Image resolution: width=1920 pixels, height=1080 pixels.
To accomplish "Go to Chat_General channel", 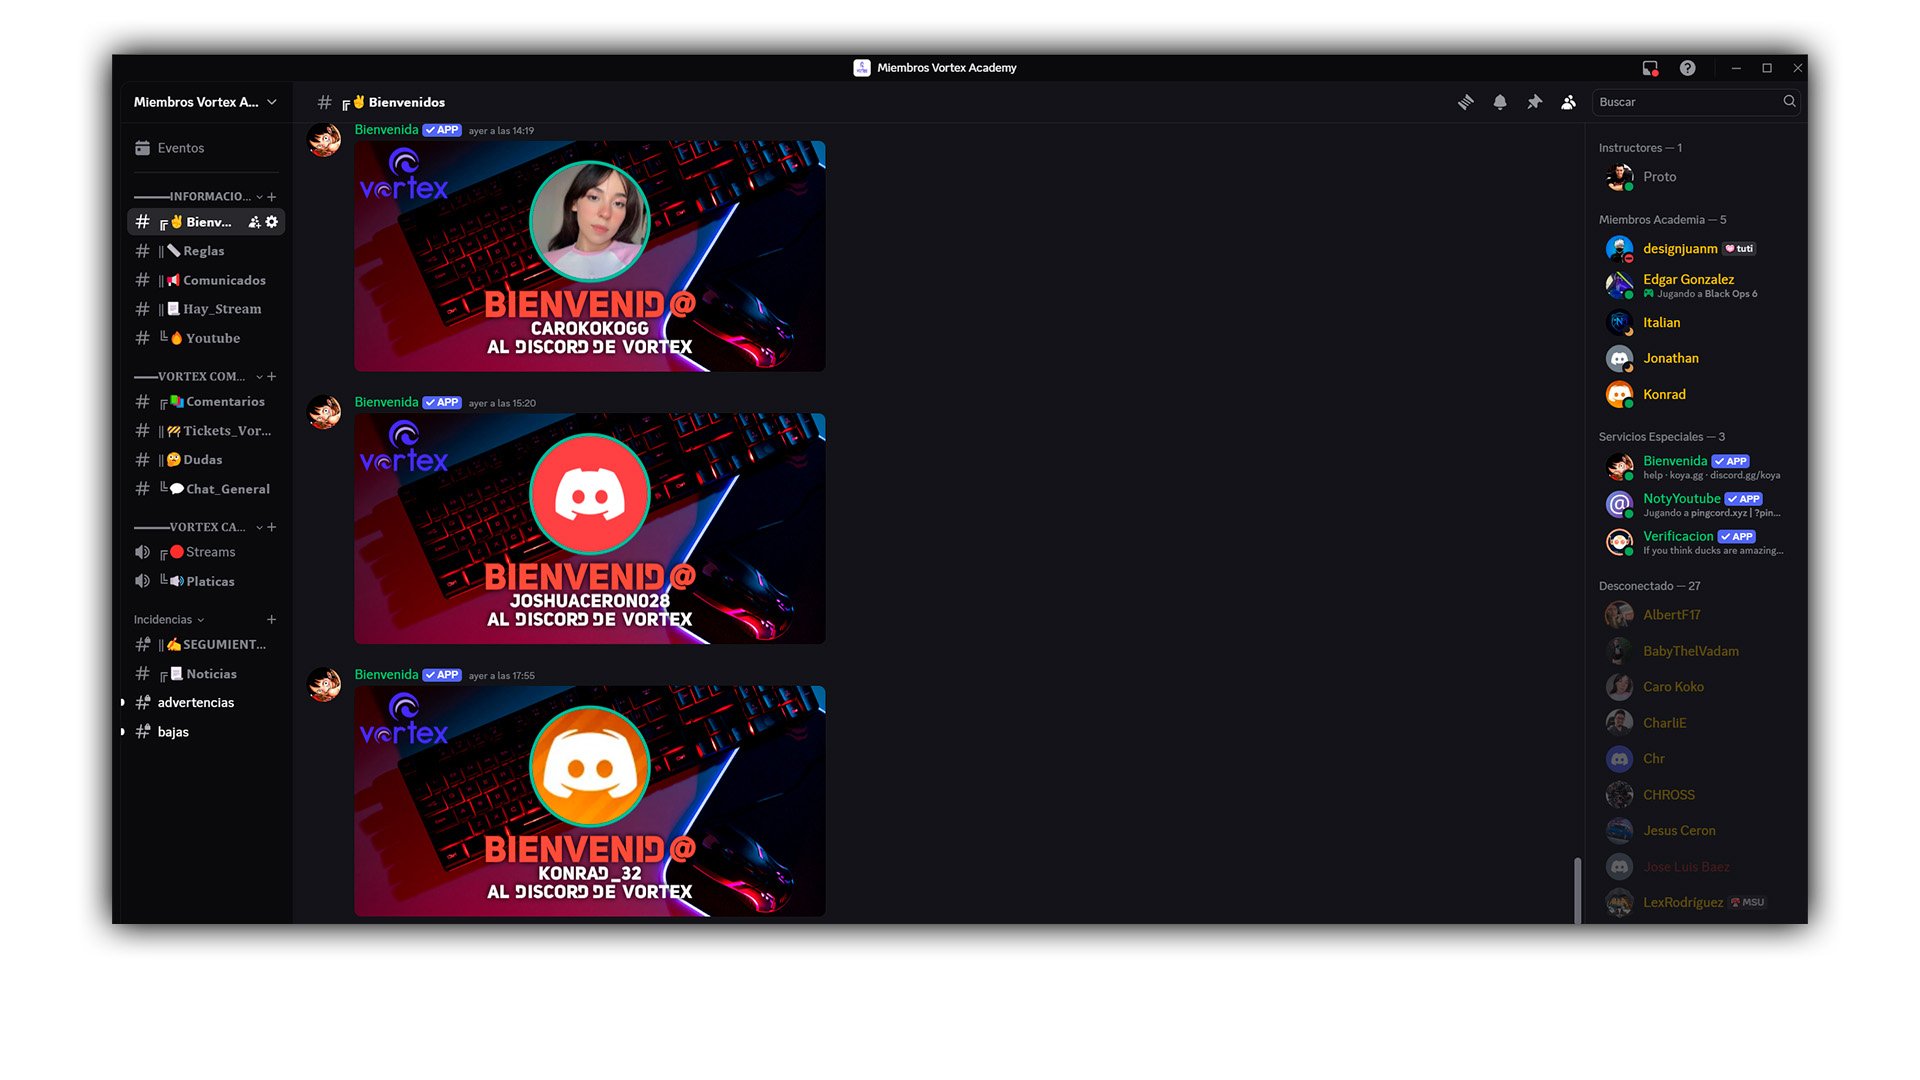I will (x=206, y=489).
